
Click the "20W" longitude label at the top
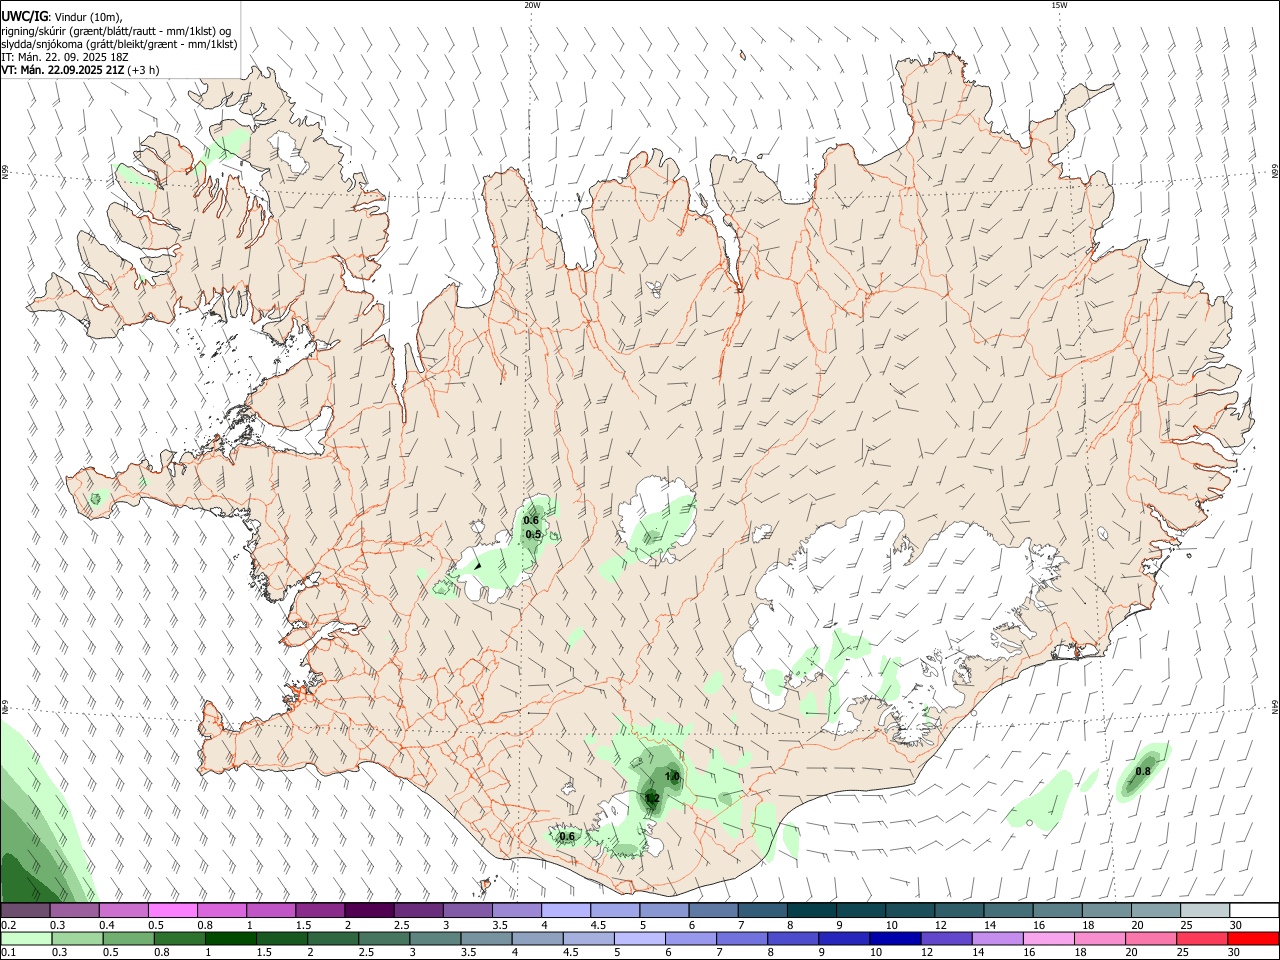[x=532, y=5]
